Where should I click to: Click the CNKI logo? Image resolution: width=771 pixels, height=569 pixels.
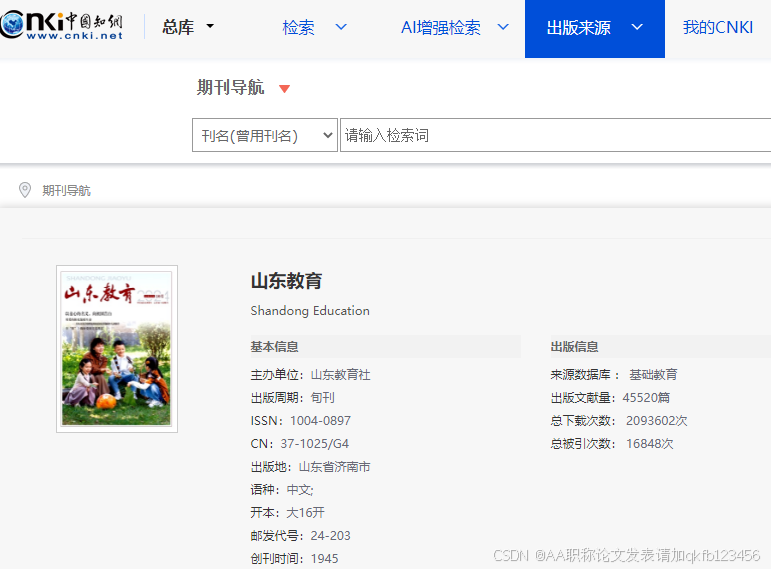tap(61, 26)
